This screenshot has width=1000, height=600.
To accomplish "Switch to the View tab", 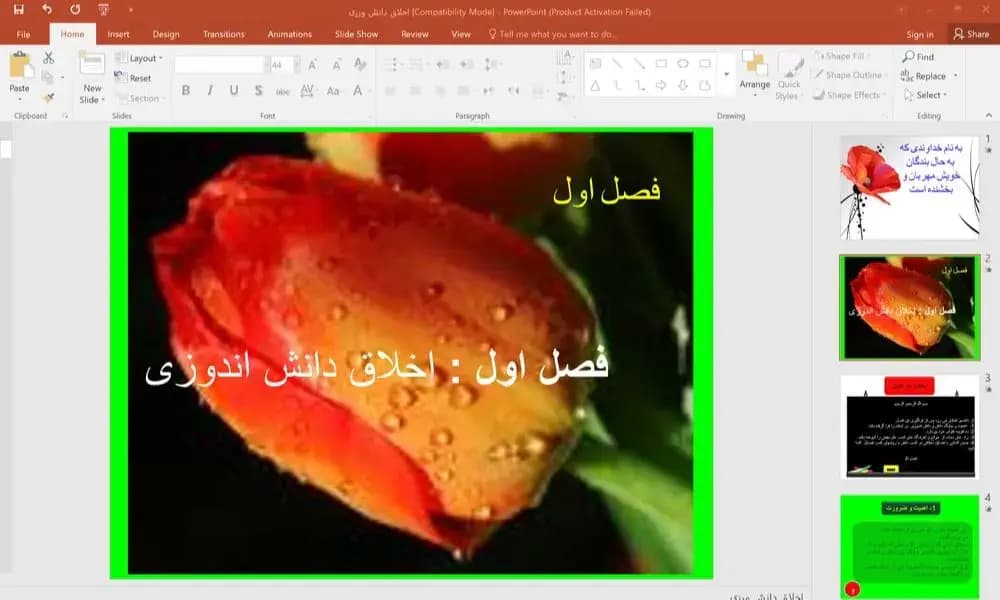I will tap(461, 34).
